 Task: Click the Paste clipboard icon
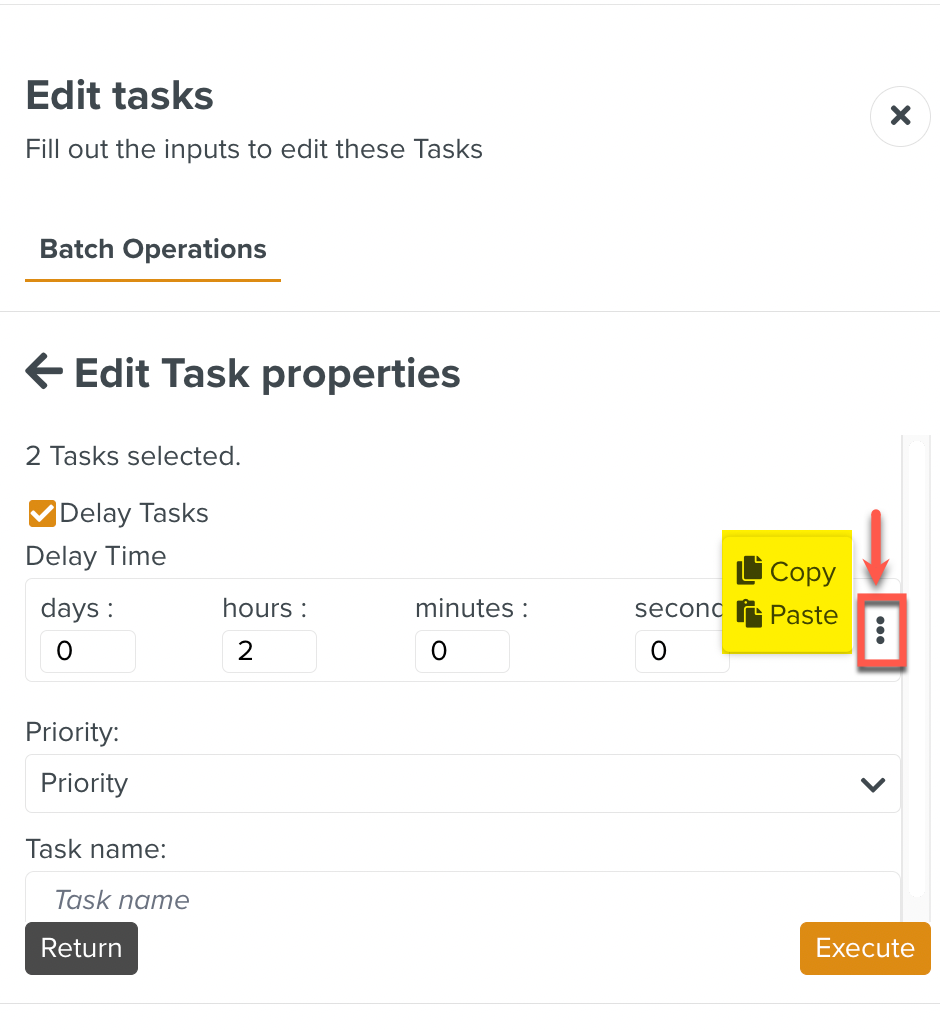[749, 613]
